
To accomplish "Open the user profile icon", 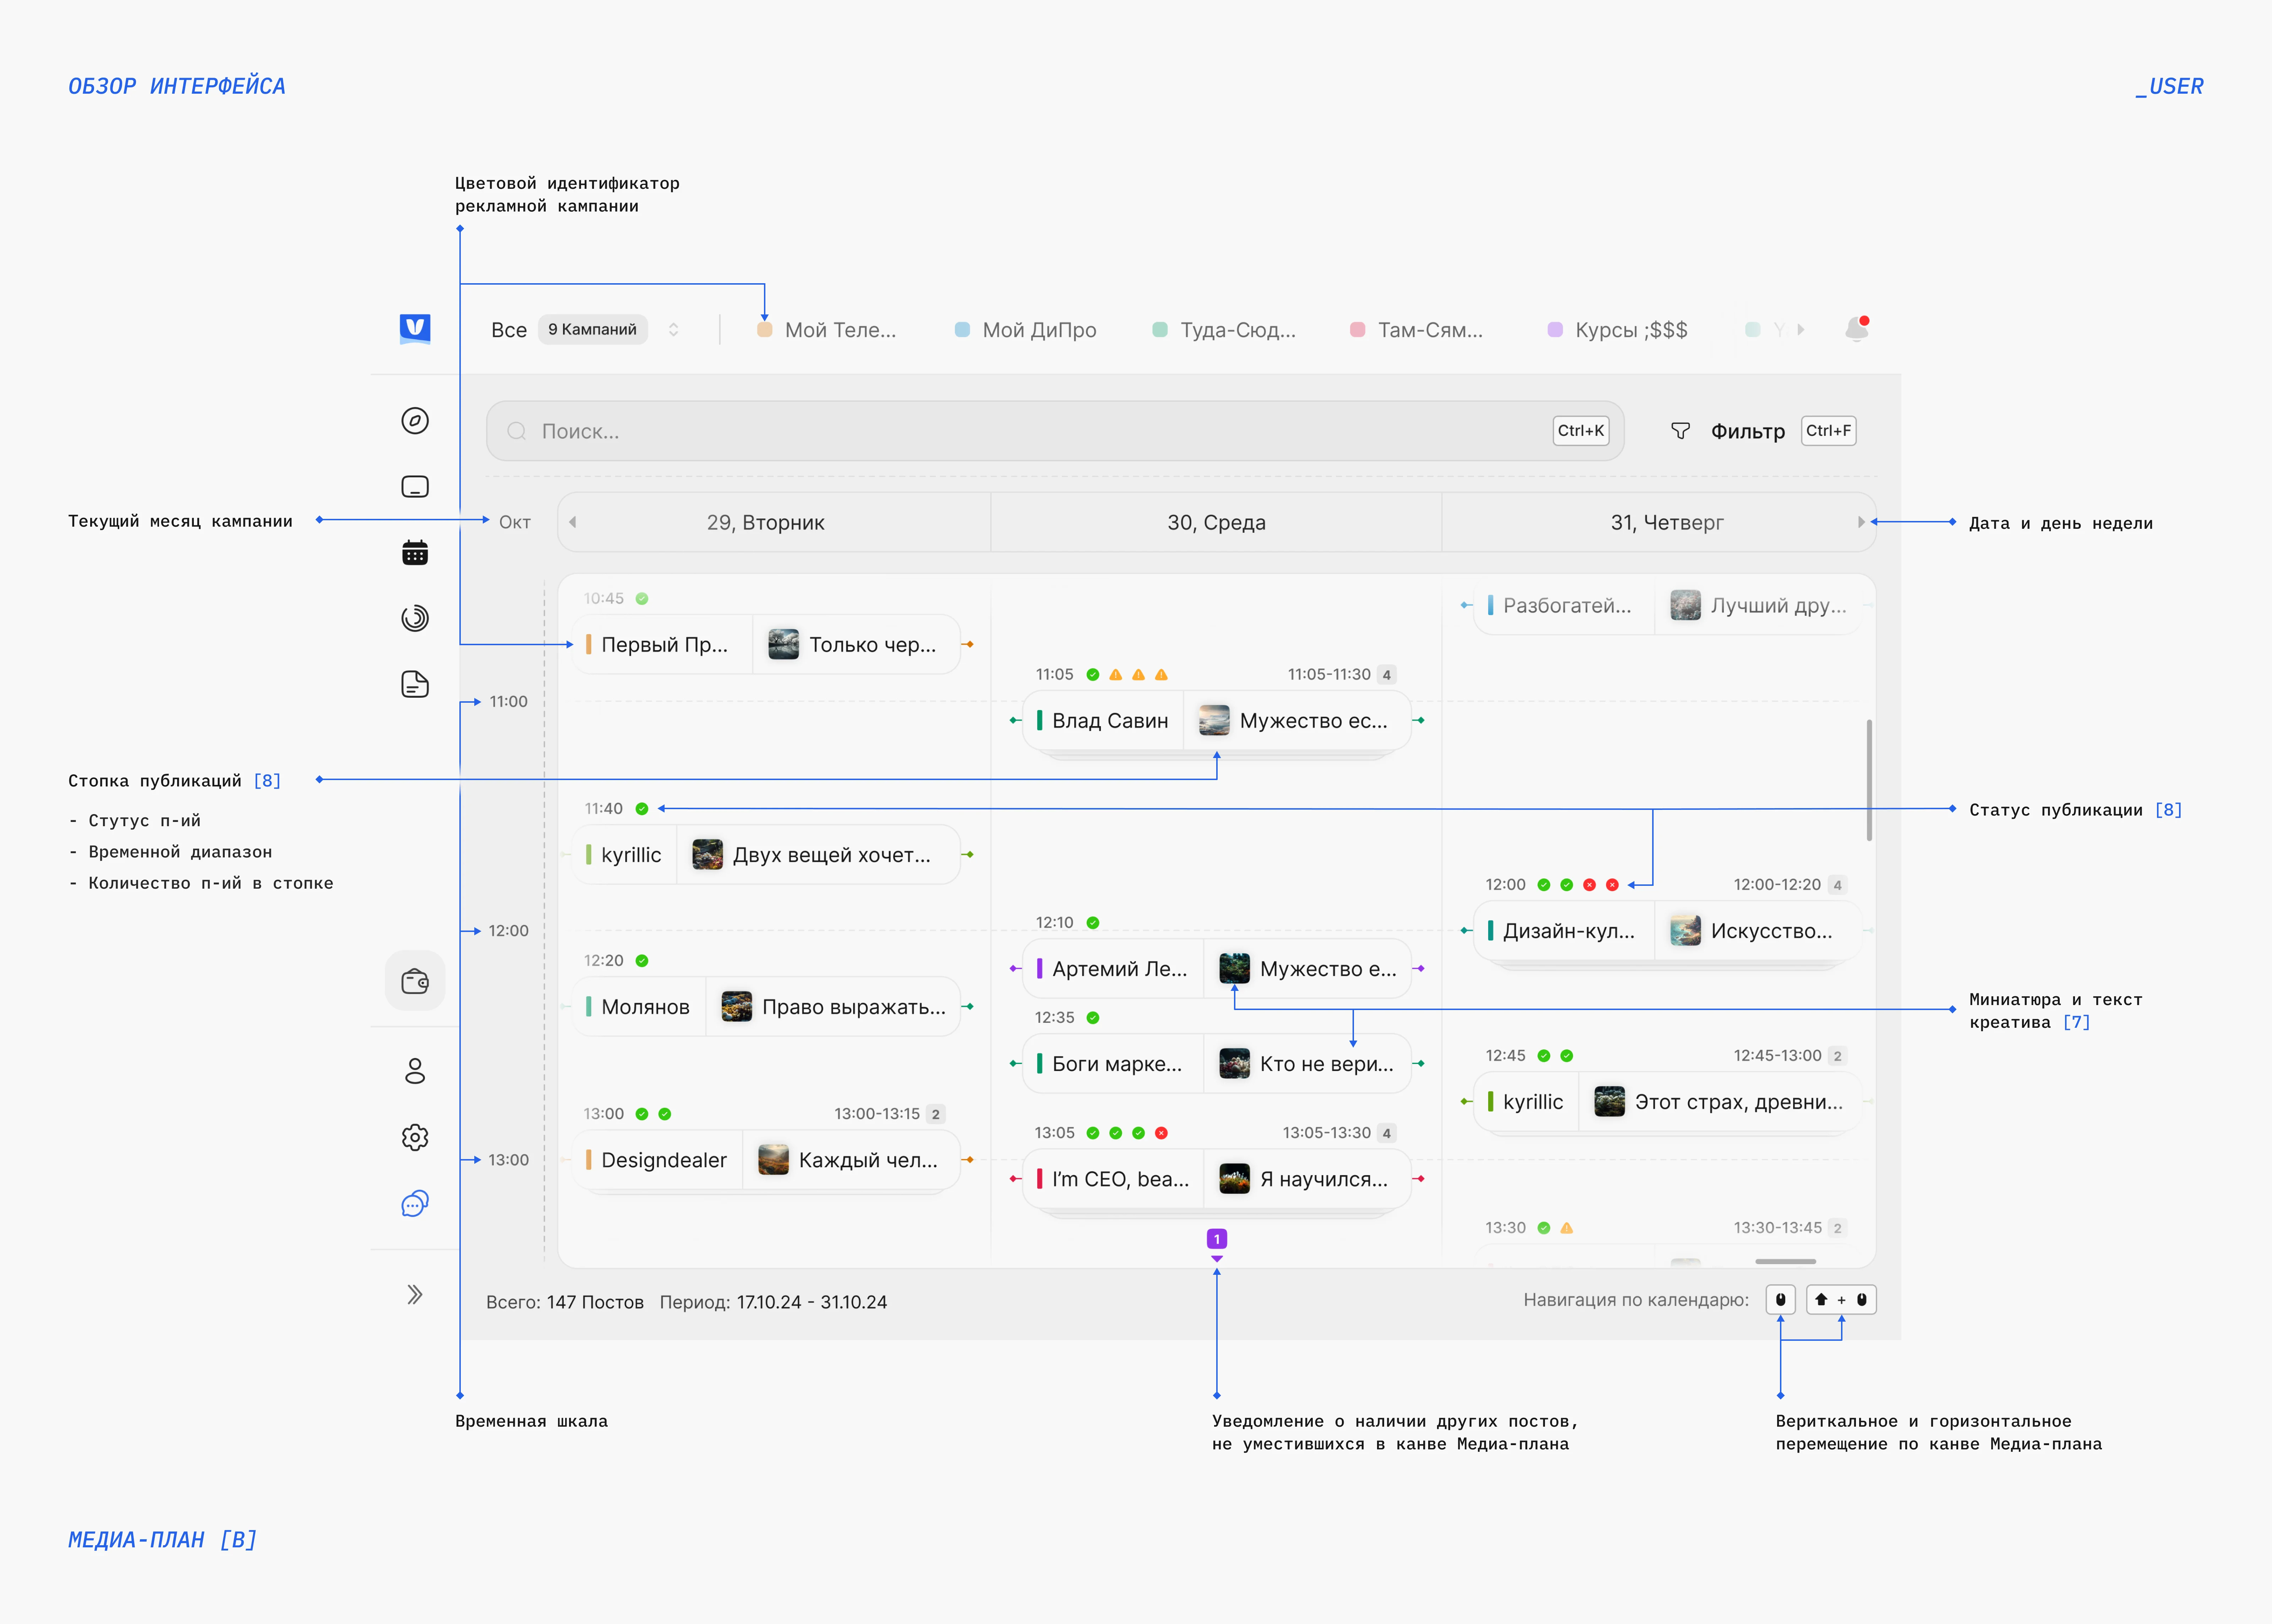I will click(x=415, y=1071).
